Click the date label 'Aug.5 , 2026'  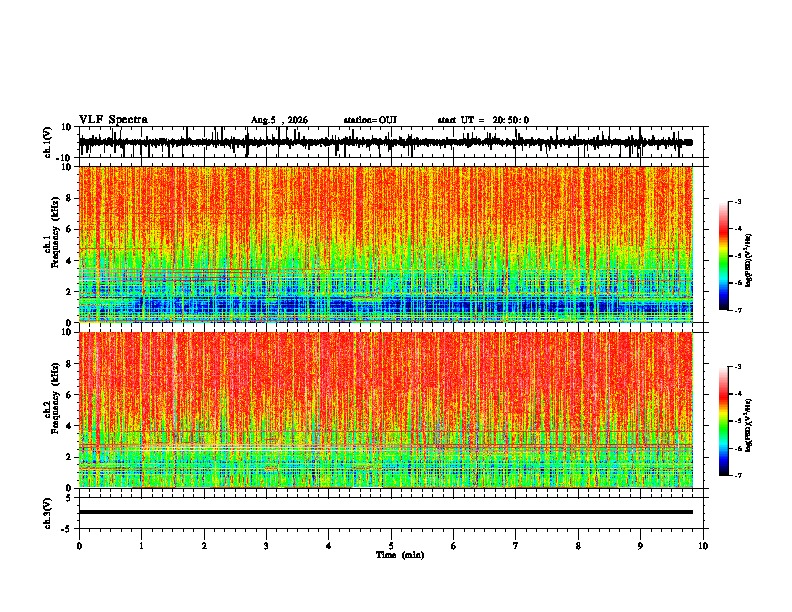pos(279,120)
